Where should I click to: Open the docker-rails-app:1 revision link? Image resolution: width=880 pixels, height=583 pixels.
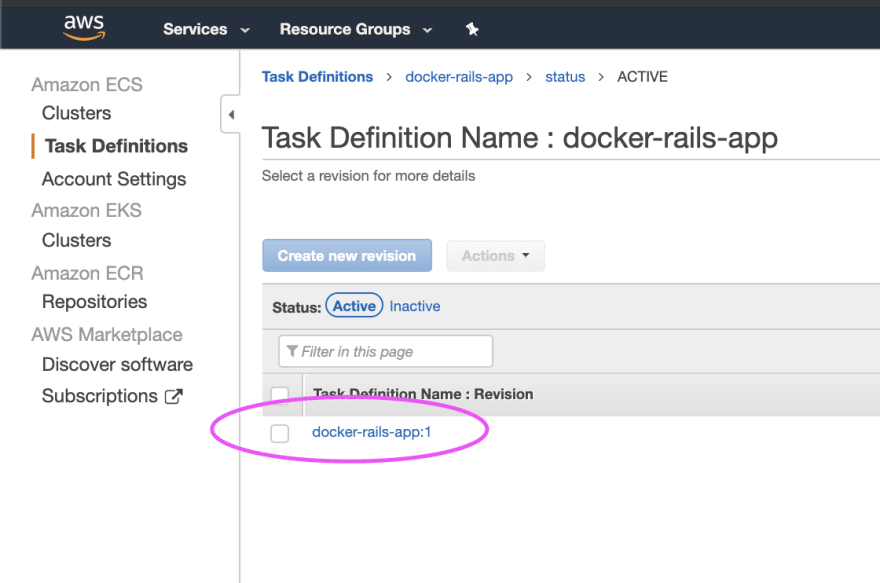[372, 432]
